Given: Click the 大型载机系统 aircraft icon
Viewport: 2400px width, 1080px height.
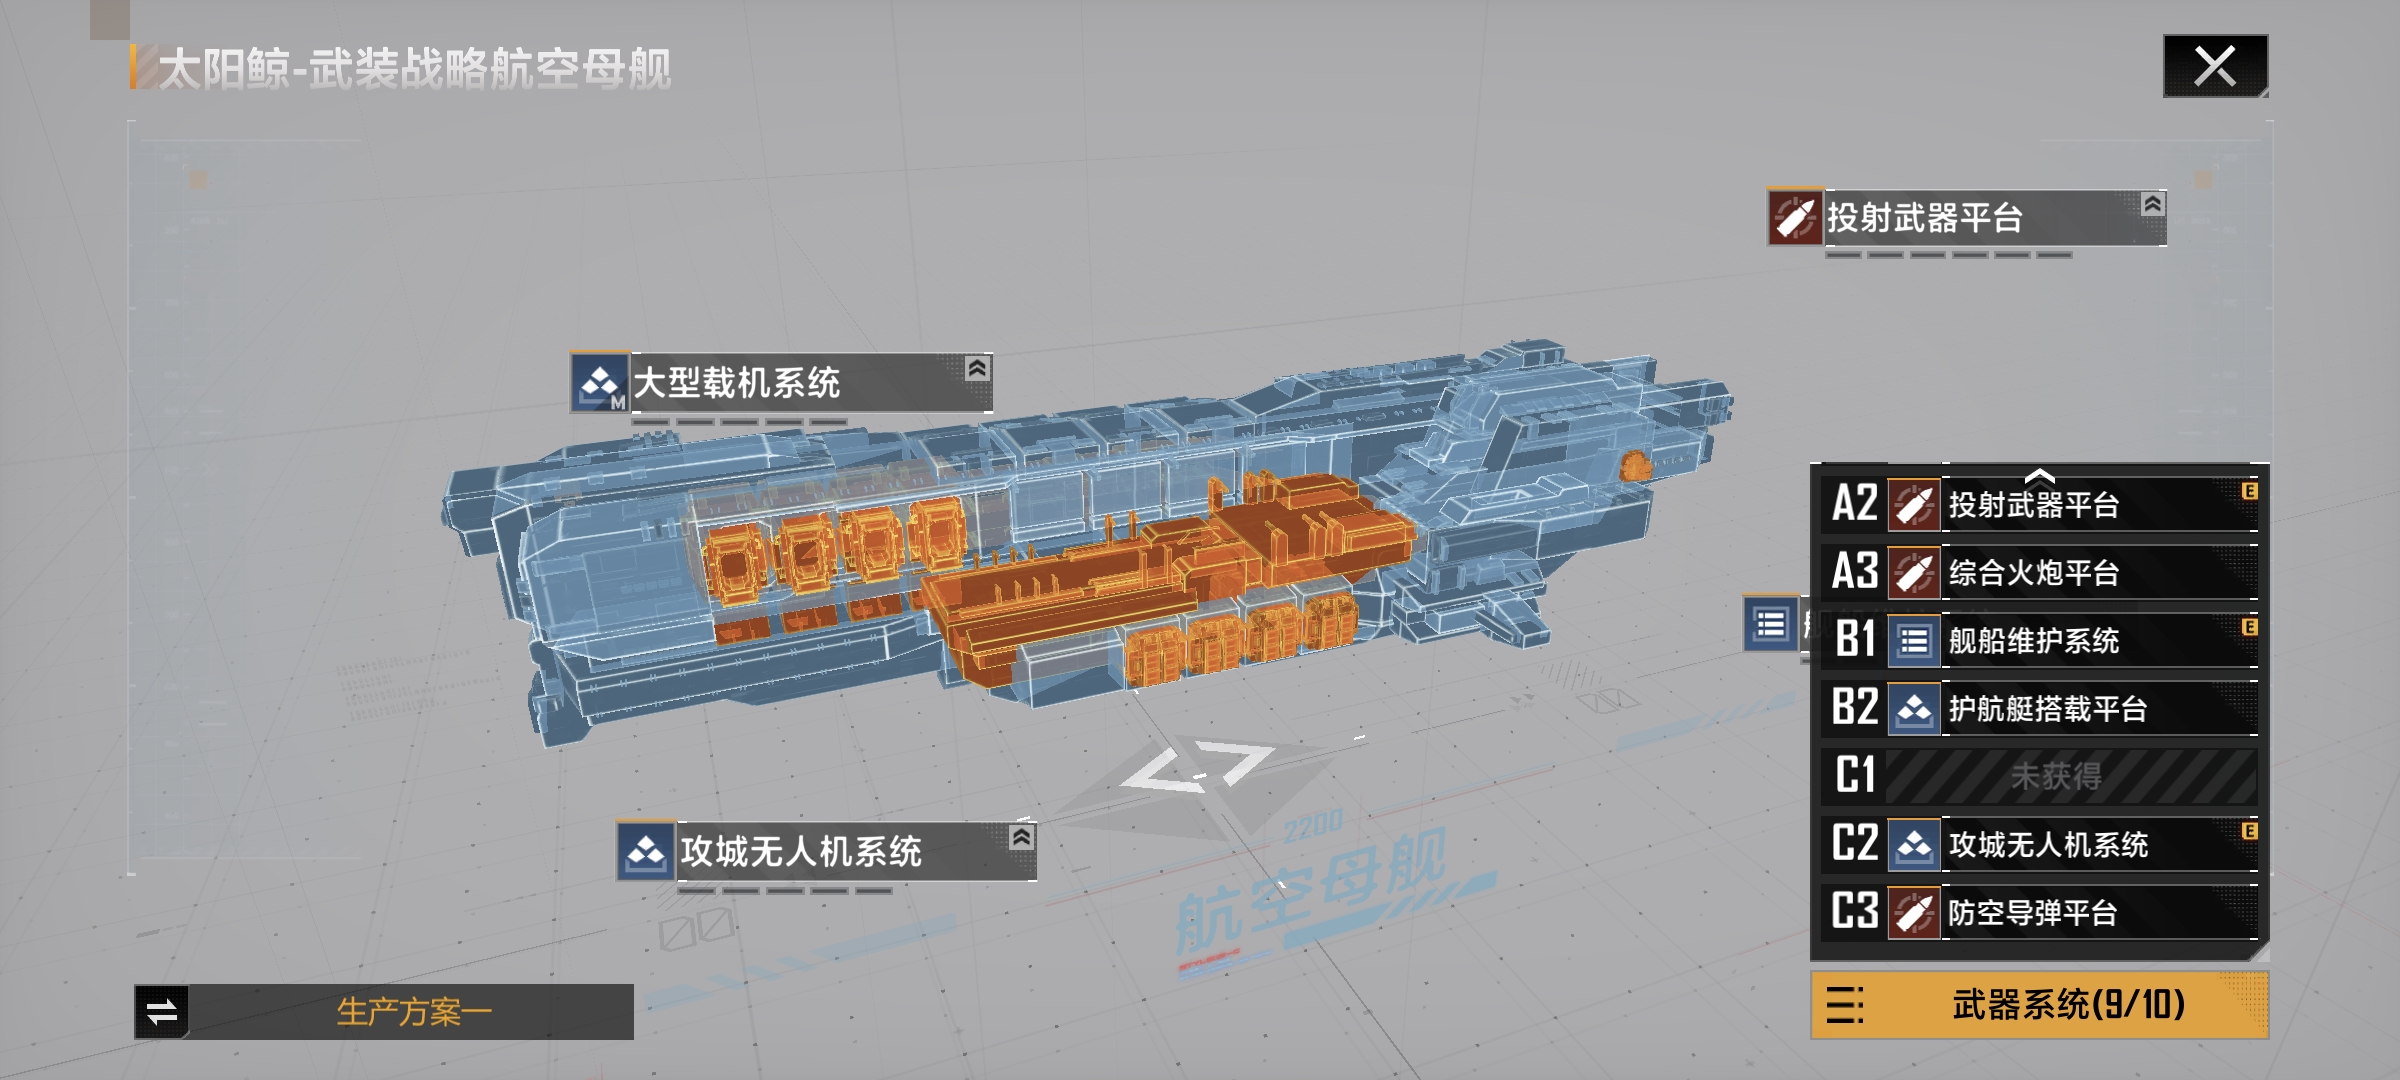Looking at the screenshot, I should coord(600,383).
